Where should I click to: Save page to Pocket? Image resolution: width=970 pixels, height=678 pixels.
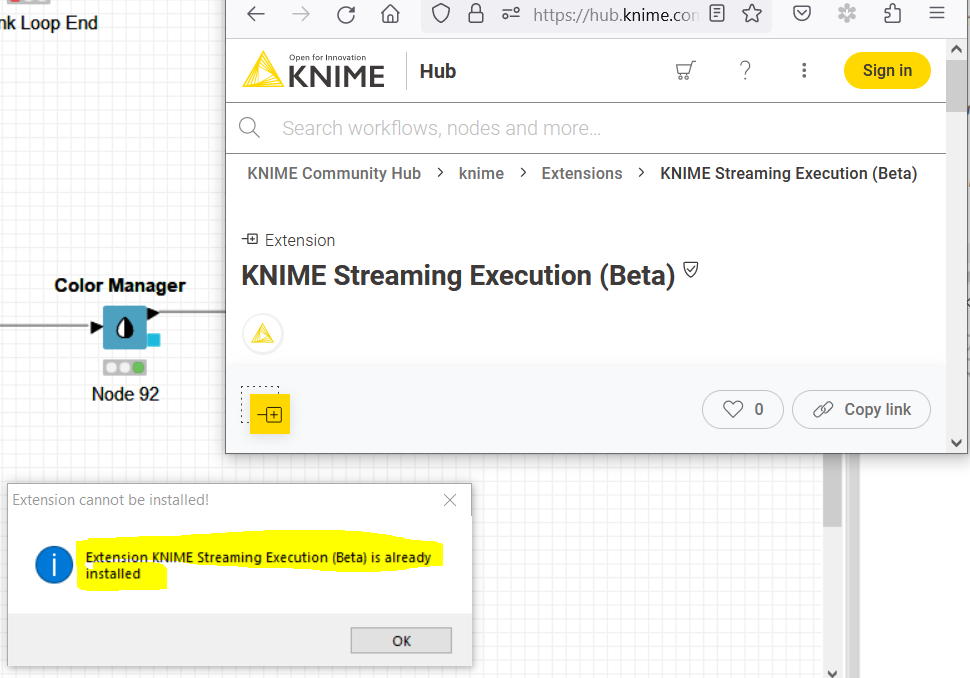[x=802, y=14]
